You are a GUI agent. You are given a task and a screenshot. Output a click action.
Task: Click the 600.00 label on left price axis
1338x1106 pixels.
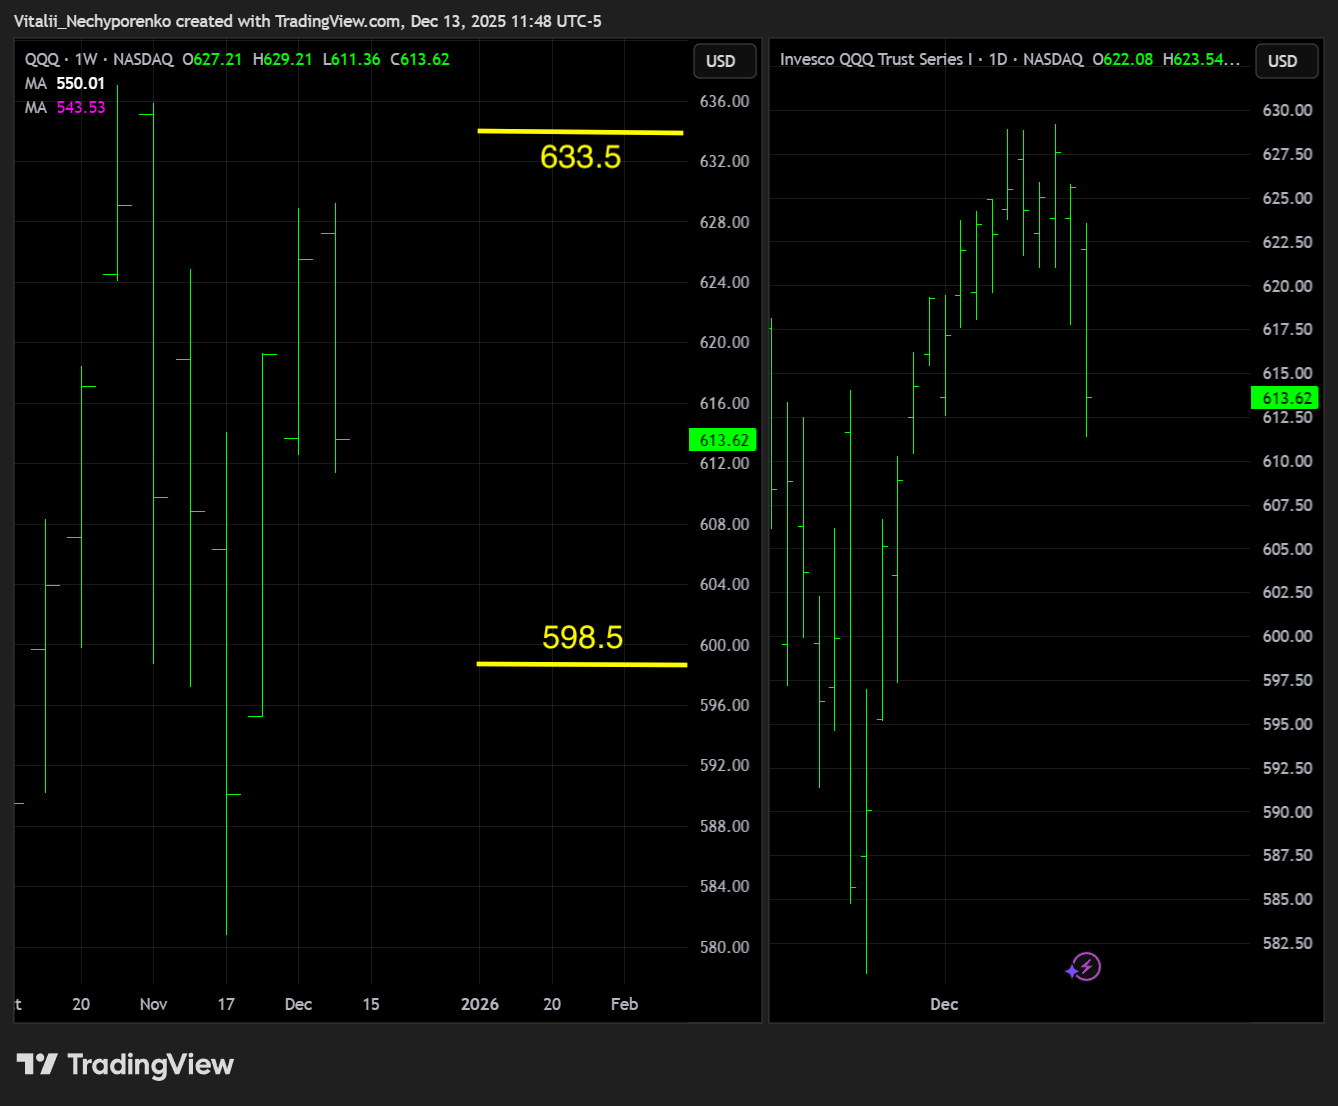(x=724, y=645)
